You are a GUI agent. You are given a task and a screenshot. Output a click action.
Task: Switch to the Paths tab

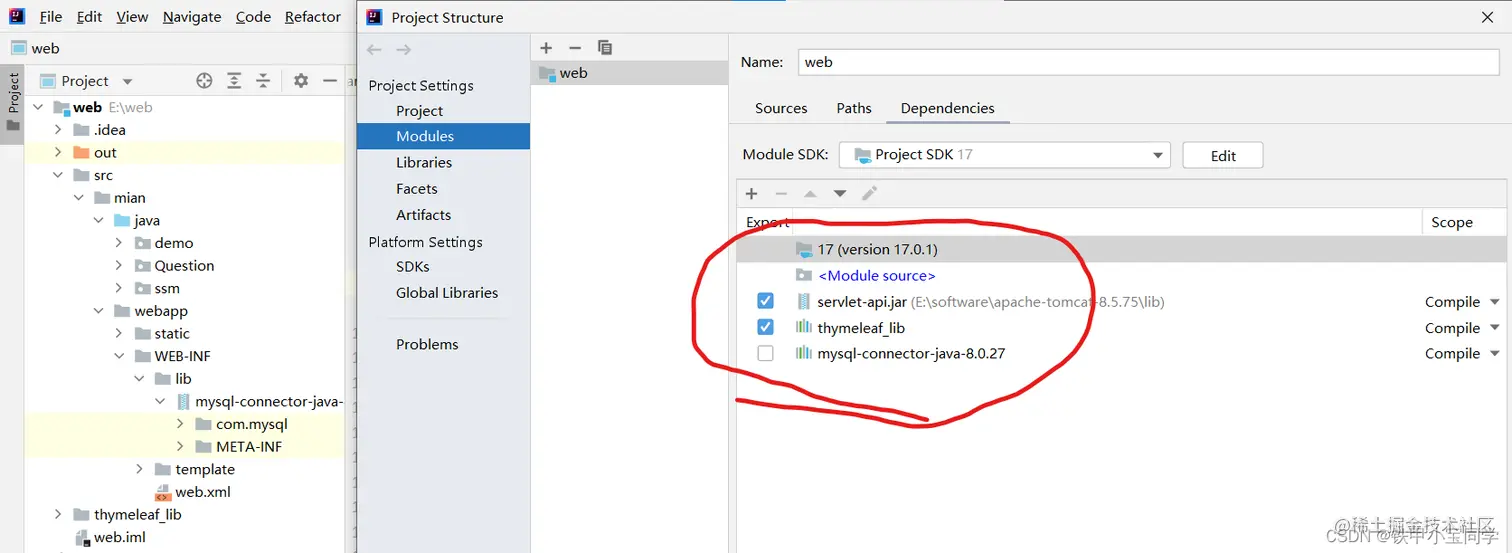tap(854, 108)
